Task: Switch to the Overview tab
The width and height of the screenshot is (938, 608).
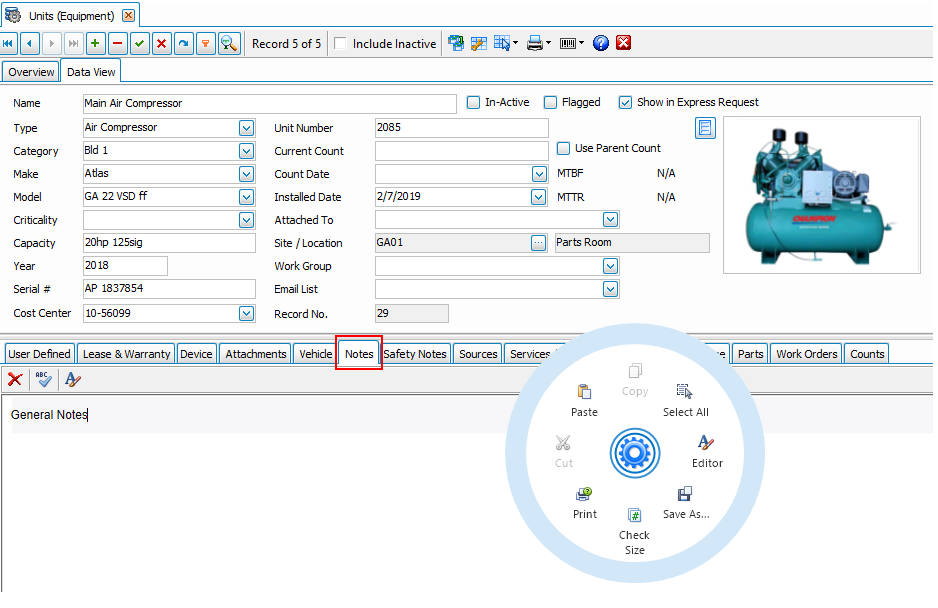Action: (x=31, y=72)
